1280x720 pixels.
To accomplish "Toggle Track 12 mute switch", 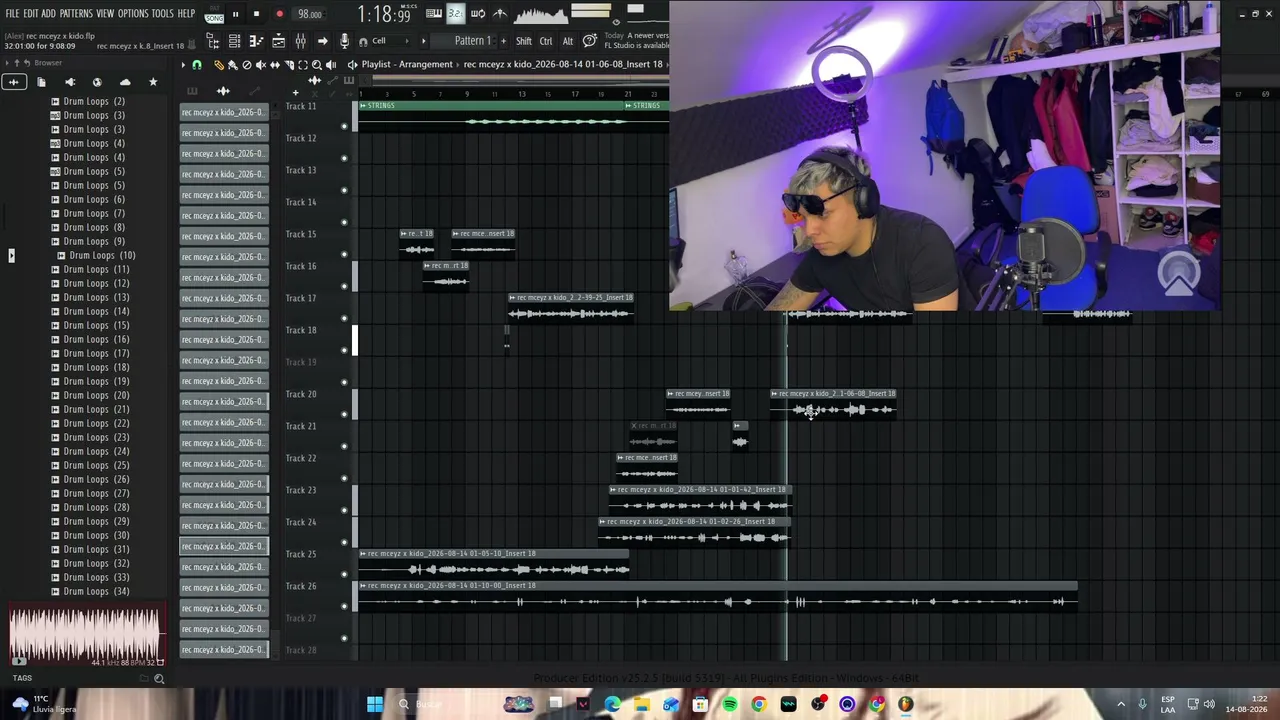I will point(344,158).
